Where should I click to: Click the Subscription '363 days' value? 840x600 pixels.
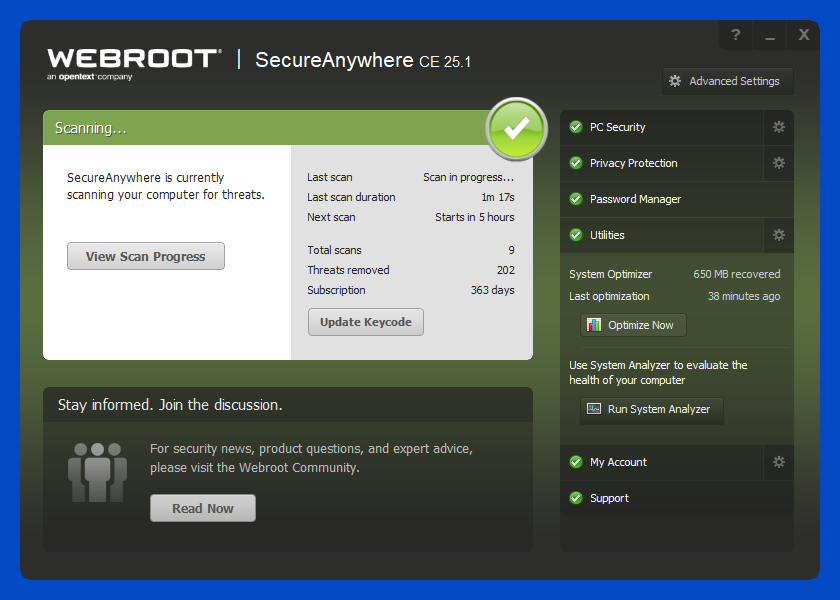click(492, 290)
